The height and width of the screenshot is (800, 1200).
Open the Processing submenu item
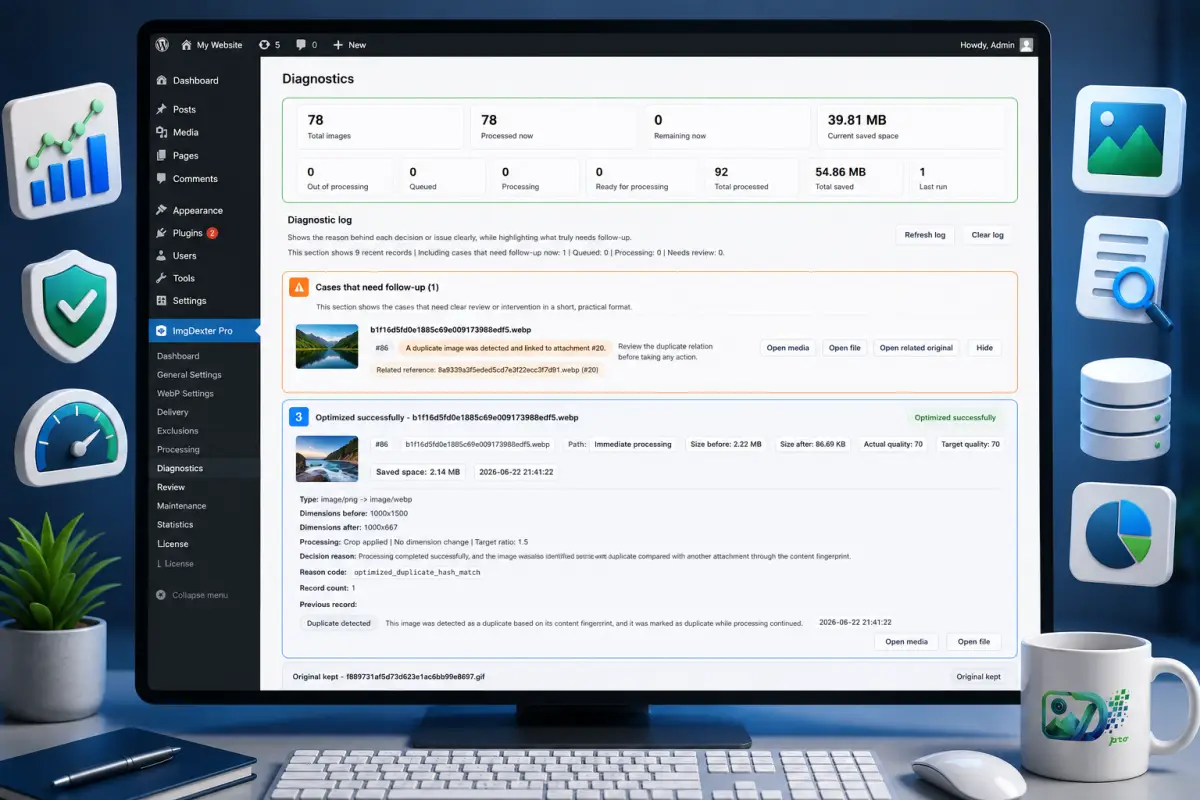(178, 449)
